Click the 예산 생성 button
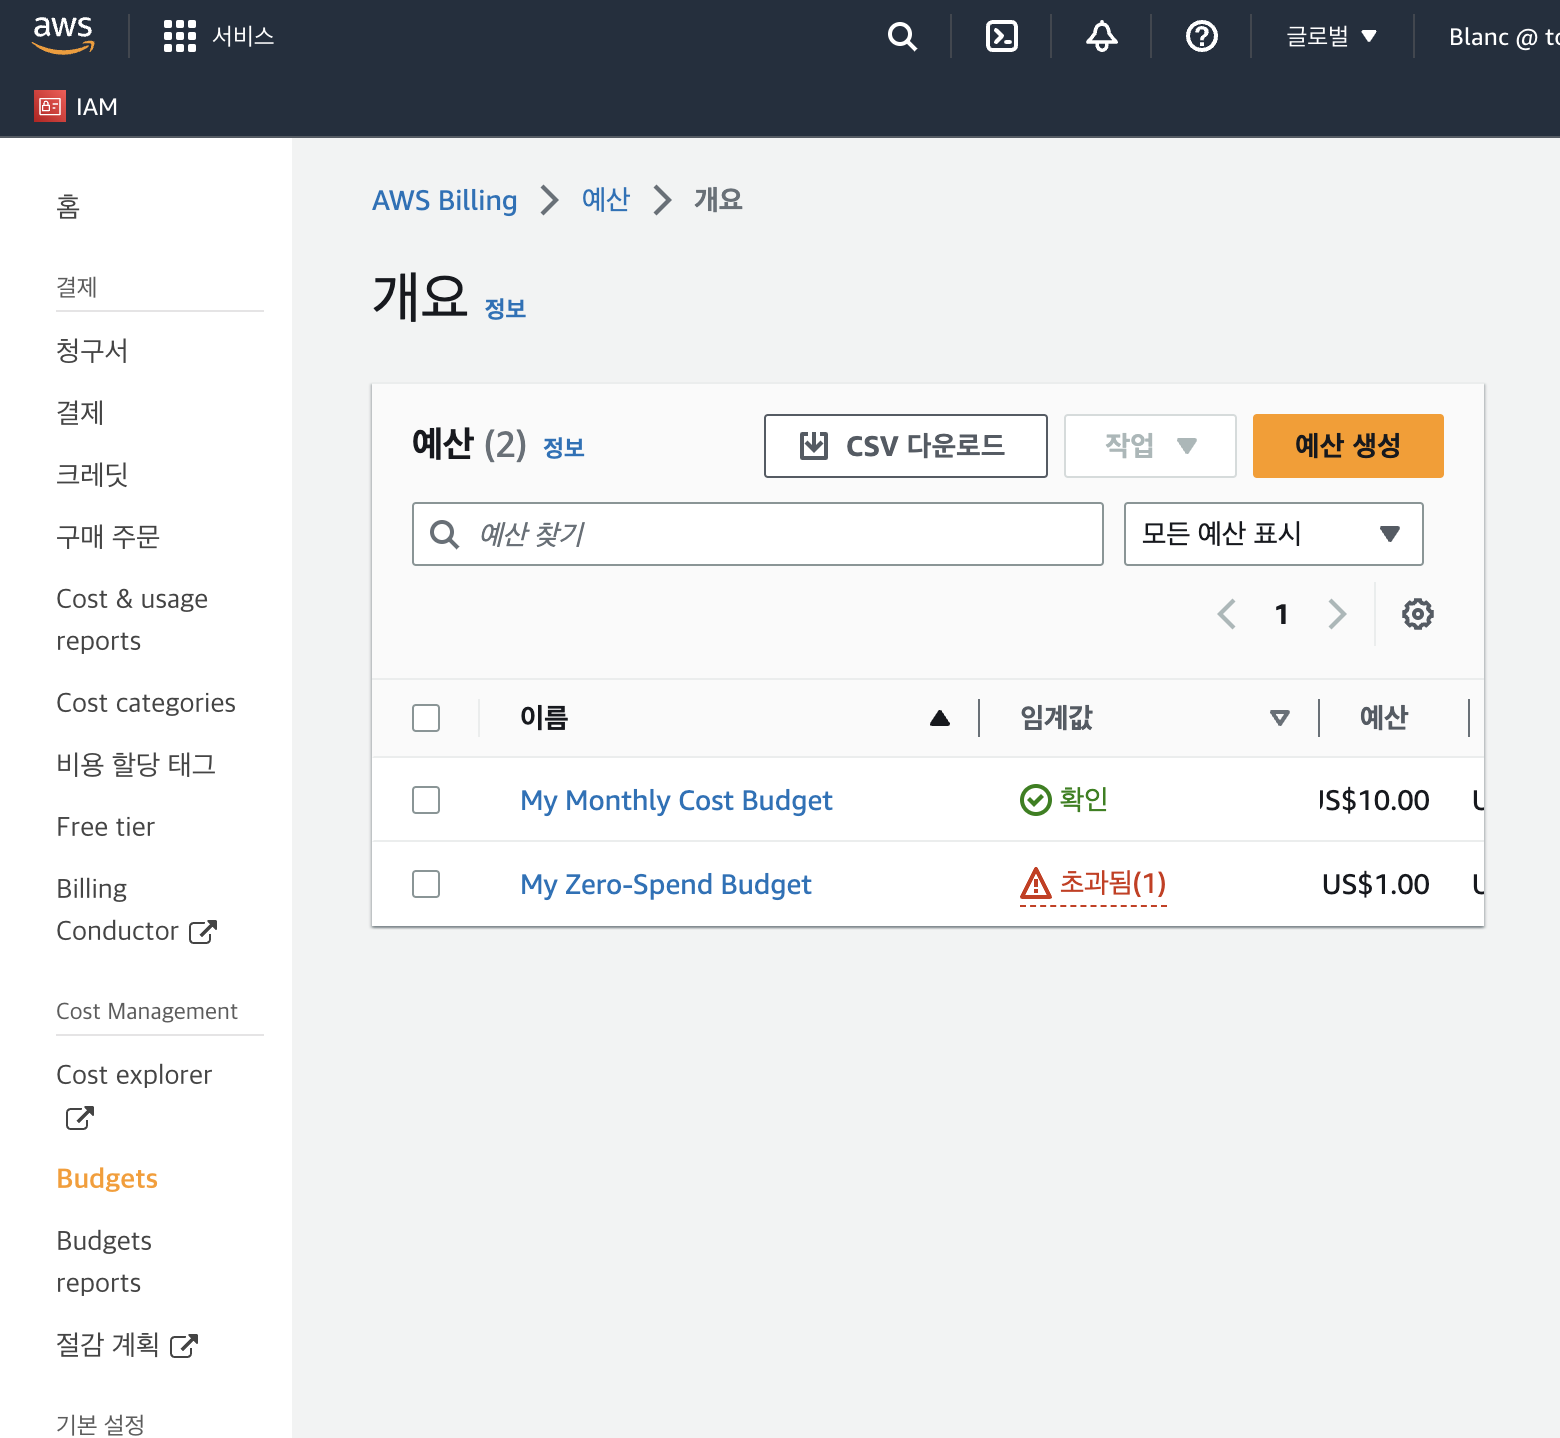 [x=1348, y=446]
